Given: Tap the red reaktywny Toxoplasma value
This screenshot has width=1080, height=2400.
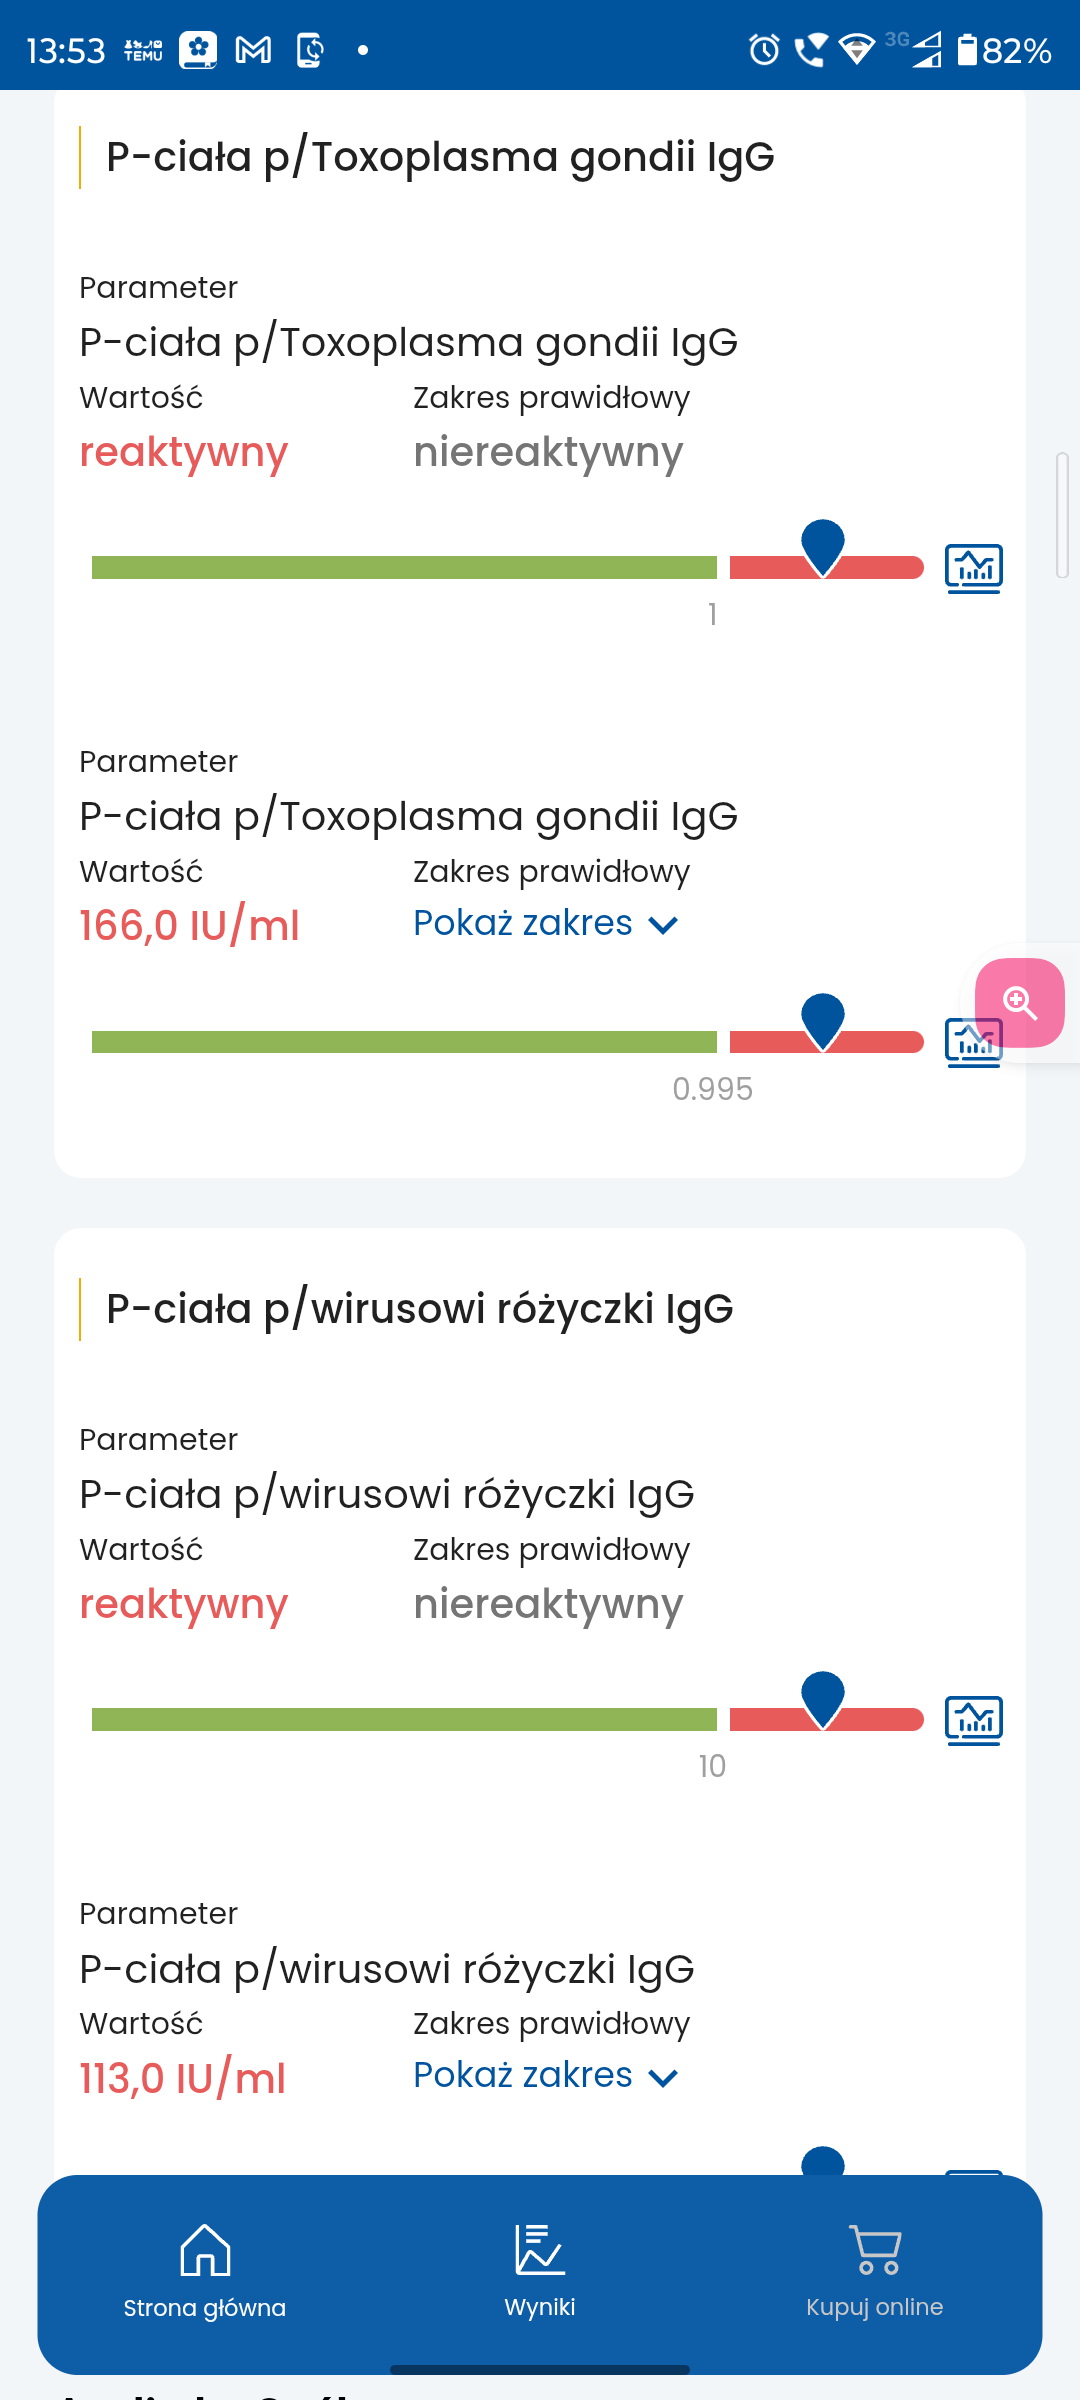Looking at the screenshot, I should (x=184, y=453).
